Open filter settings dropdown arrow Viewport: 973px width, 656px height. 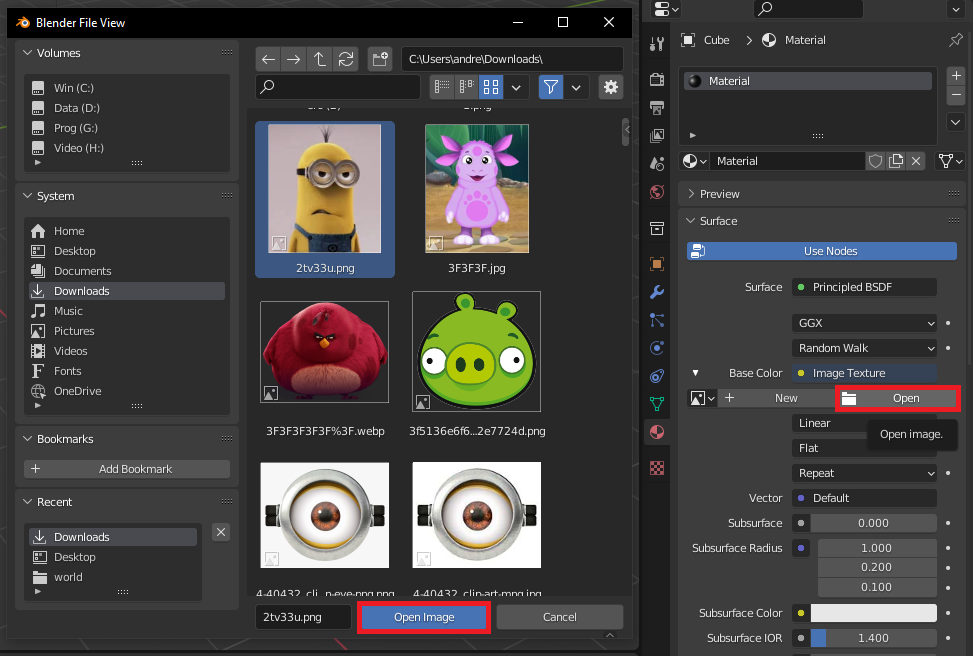pyautogui.click(x=576, y=87)
